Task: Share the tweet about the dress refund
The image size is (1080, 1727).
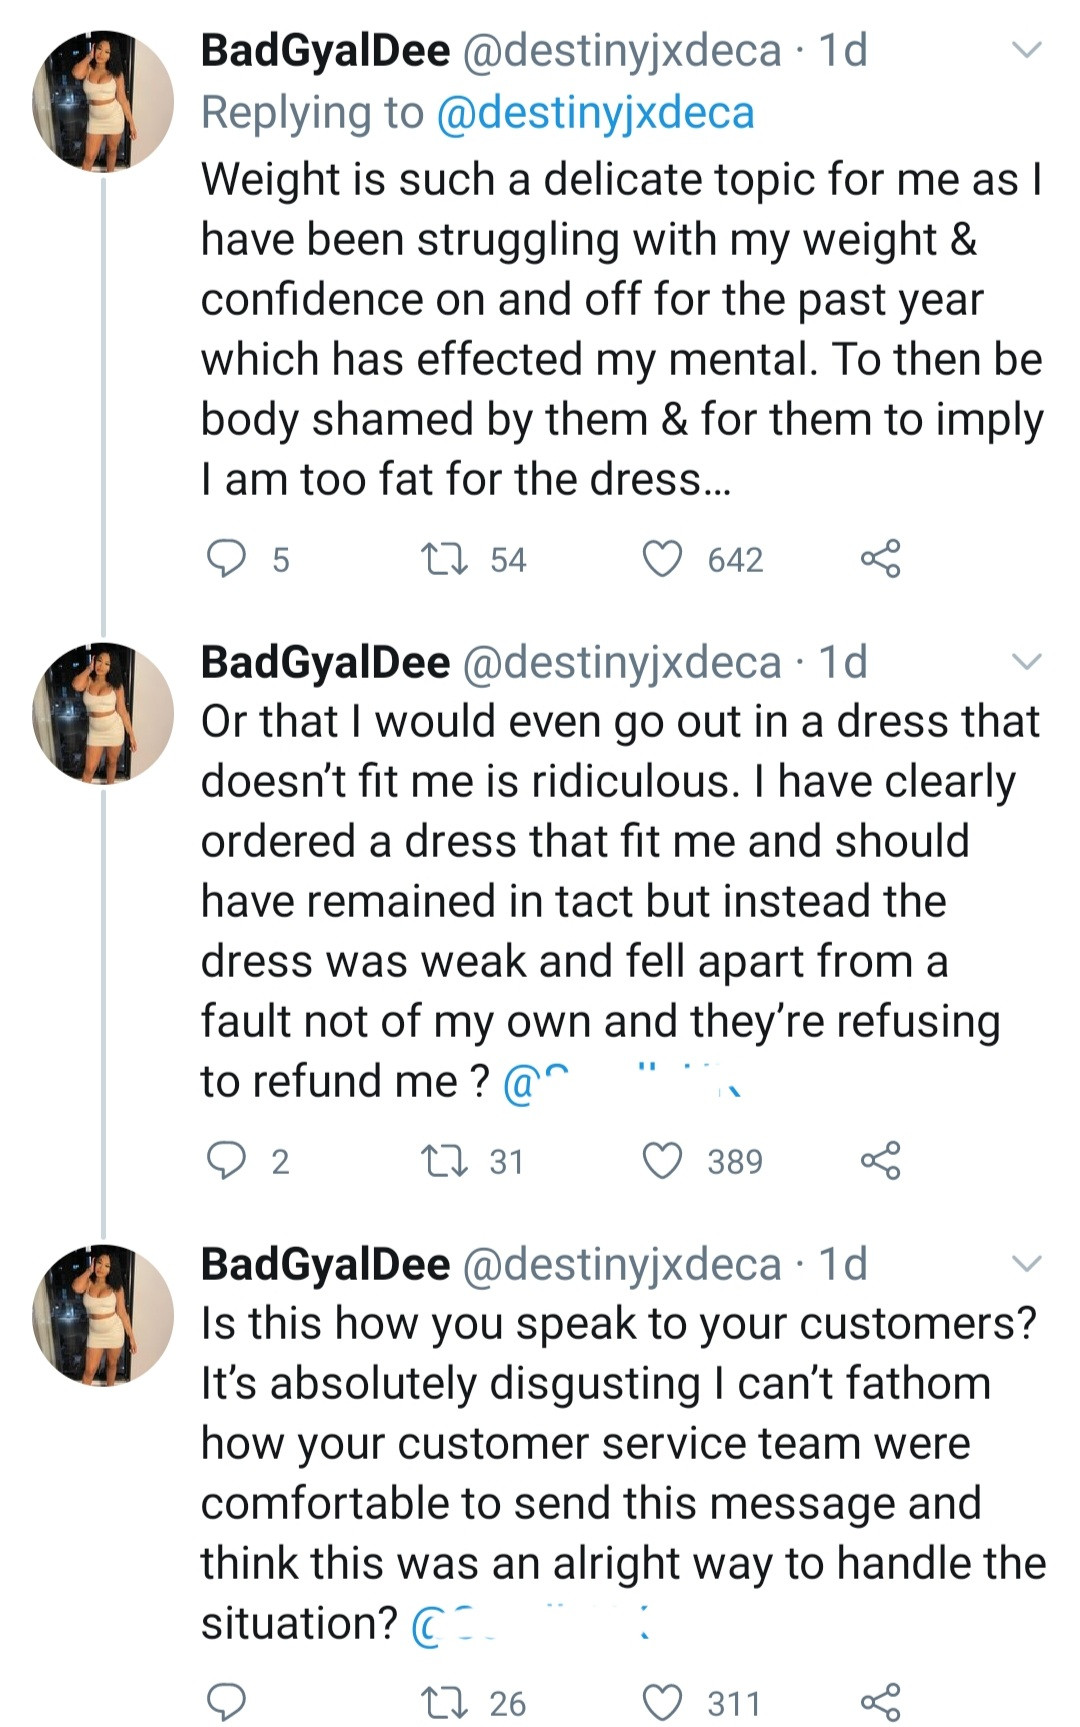Action: [x=880, y=1161]
